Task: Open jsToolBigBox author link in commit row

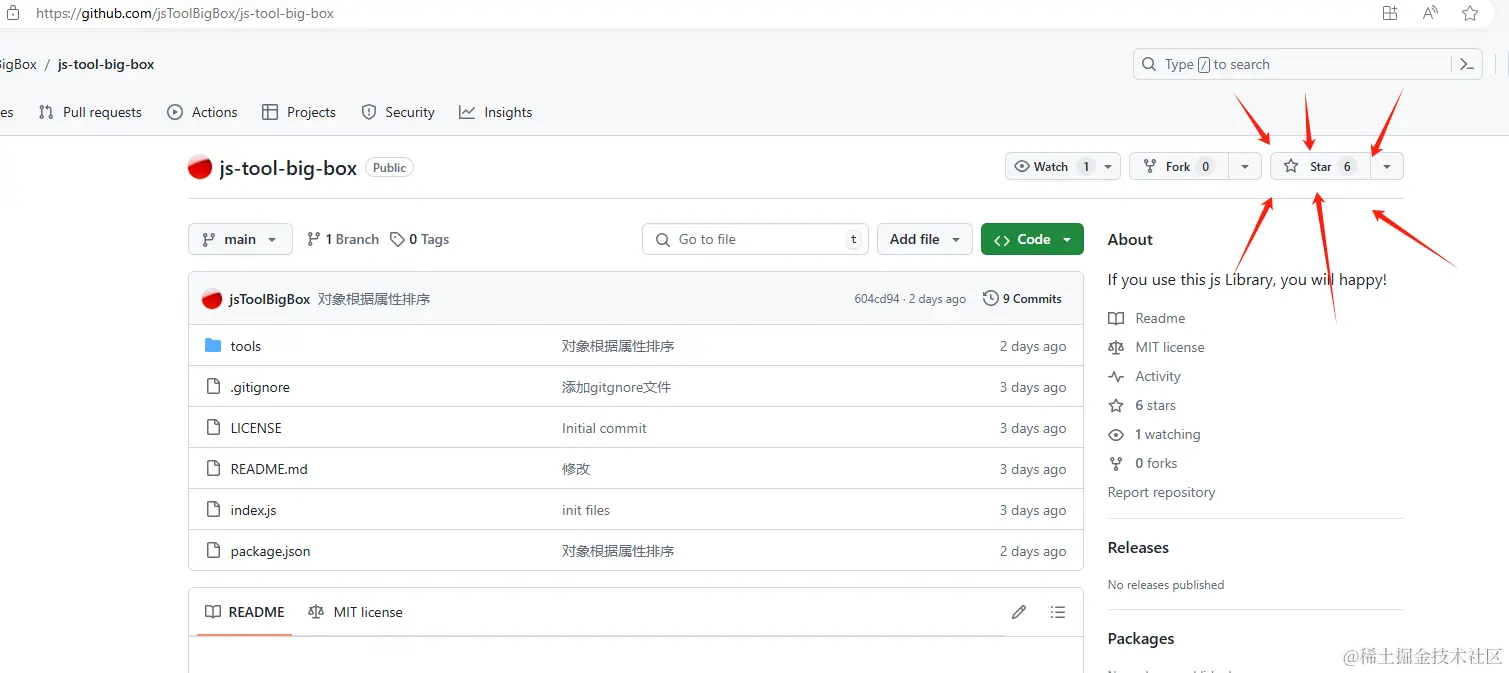Action: [x=270, y=299]
